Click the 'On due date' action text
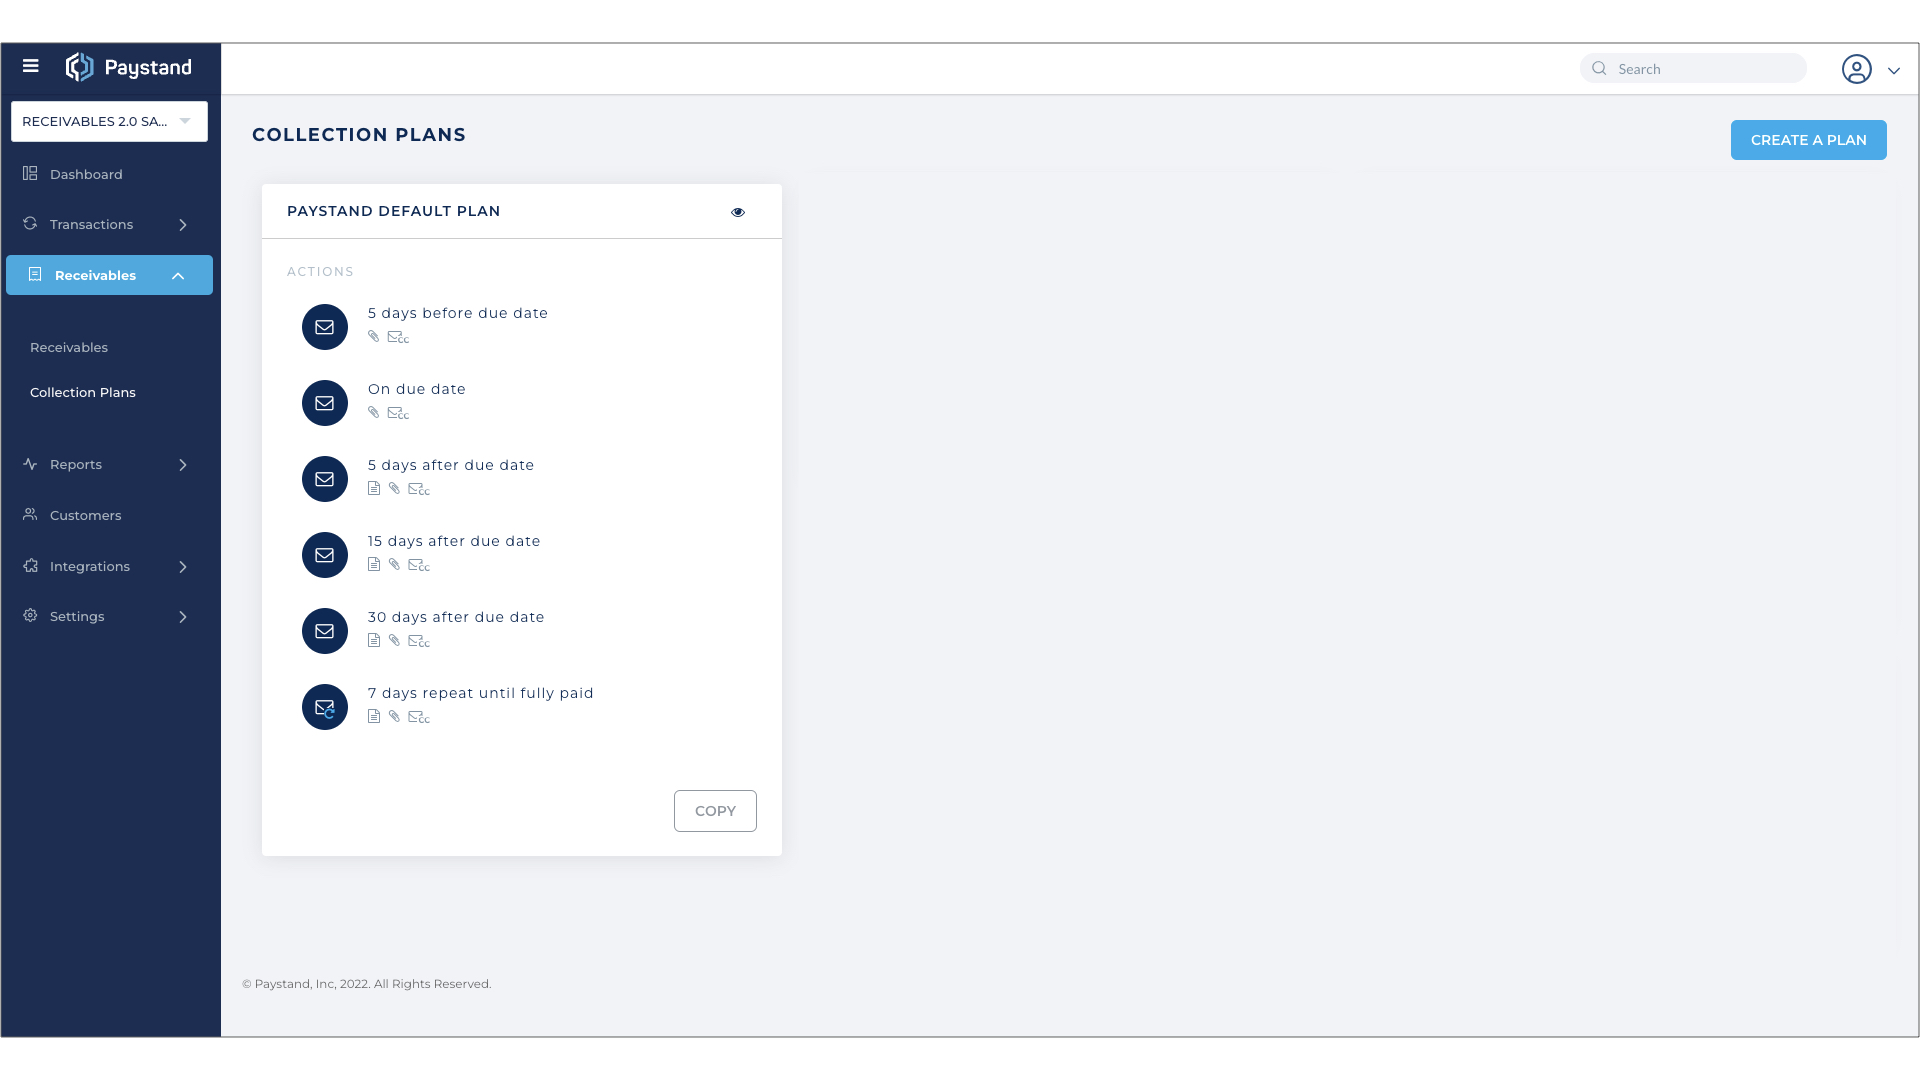The height and width of the screenshot is (1080, 1920). click(x=417, y=389)
